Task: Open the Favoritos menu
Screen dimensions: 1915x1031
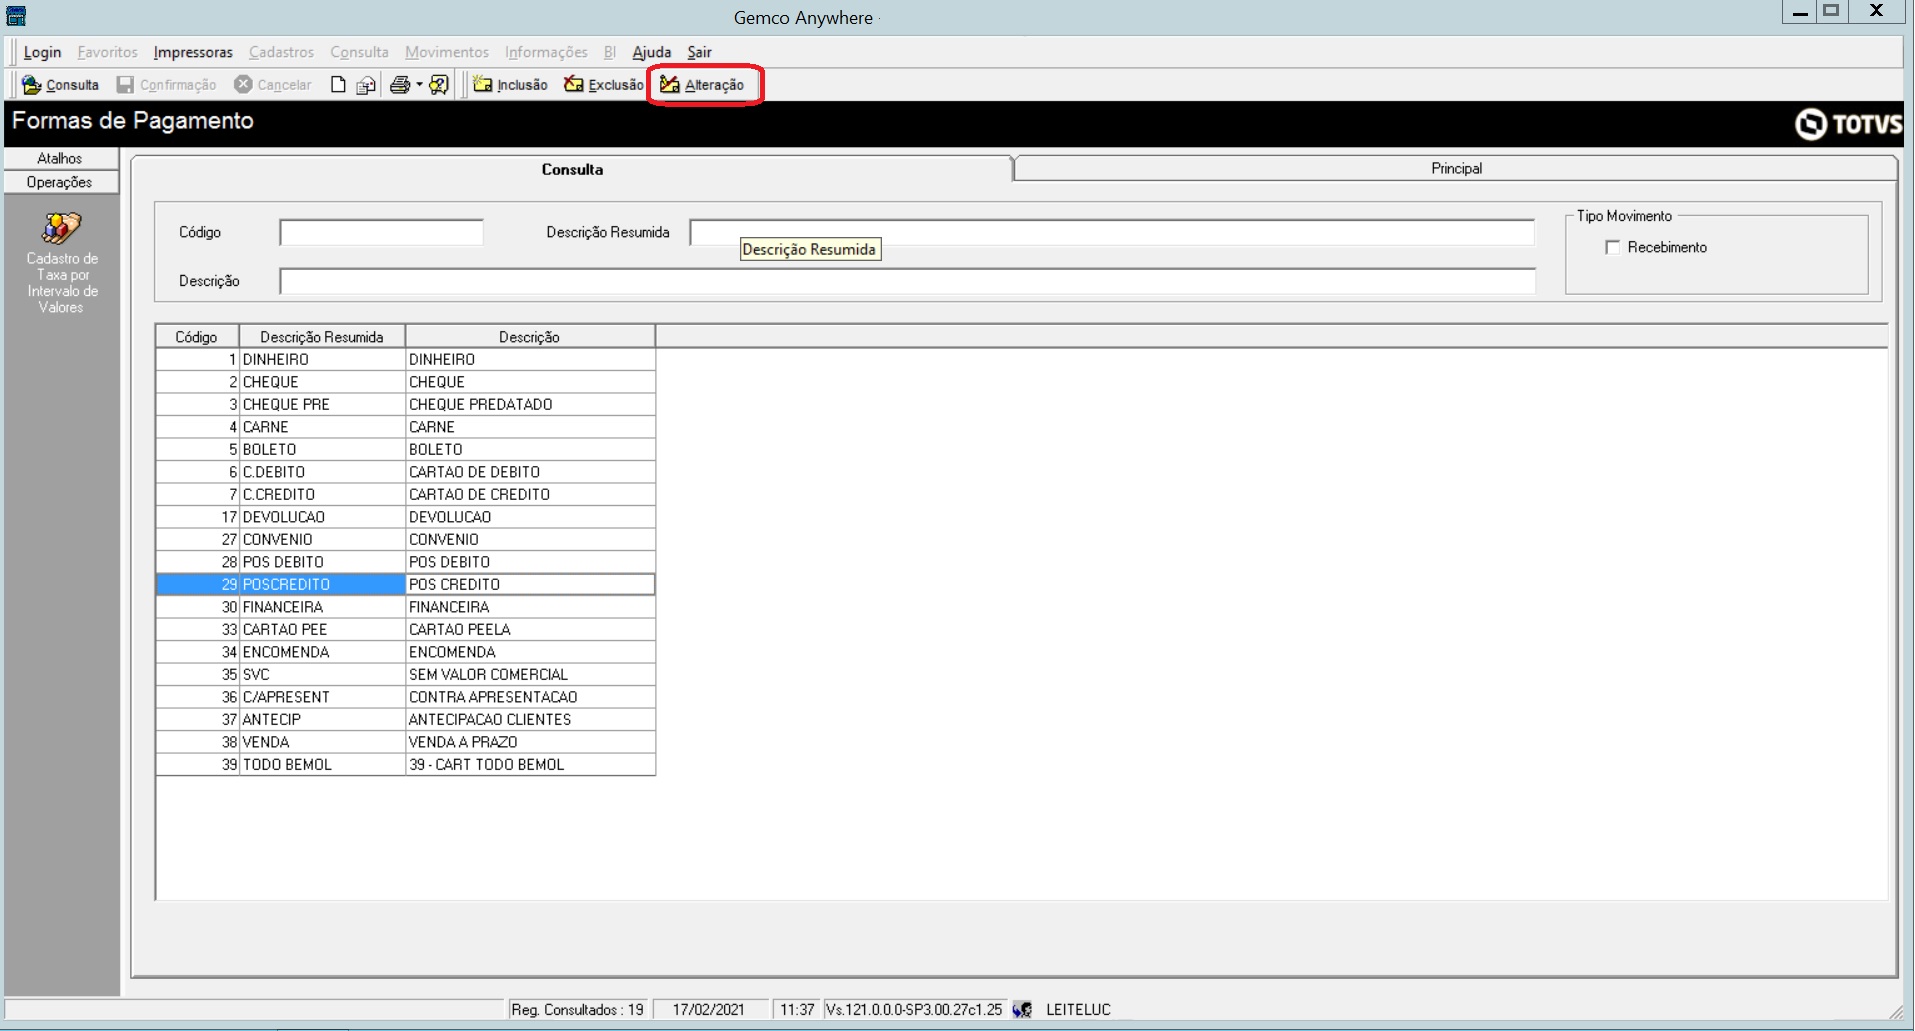Action: 107,52
